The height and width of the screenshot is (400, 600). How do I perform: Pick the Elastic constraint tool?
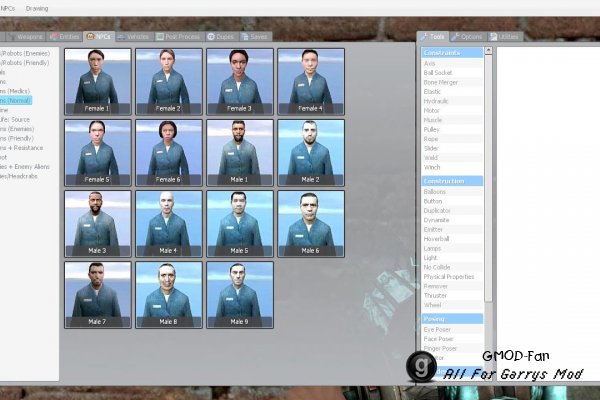click(x=452, y=92)
